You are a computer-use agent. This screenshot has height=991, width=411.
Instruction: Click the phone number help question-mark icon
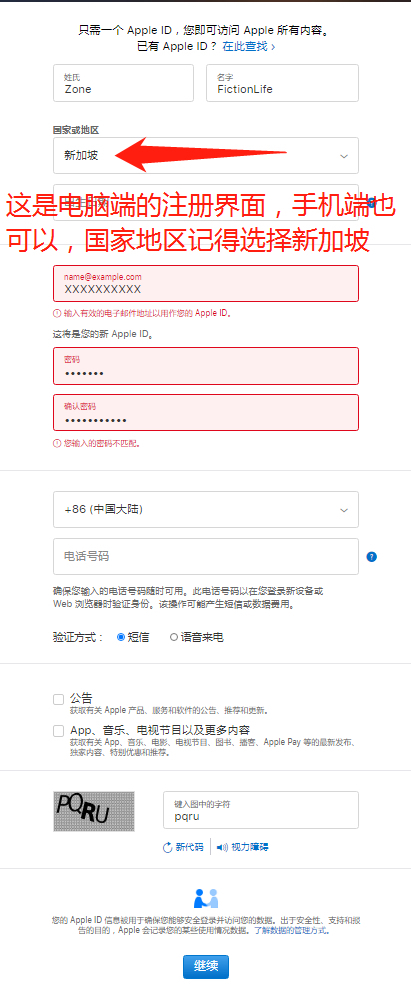[x=372, y=557]
